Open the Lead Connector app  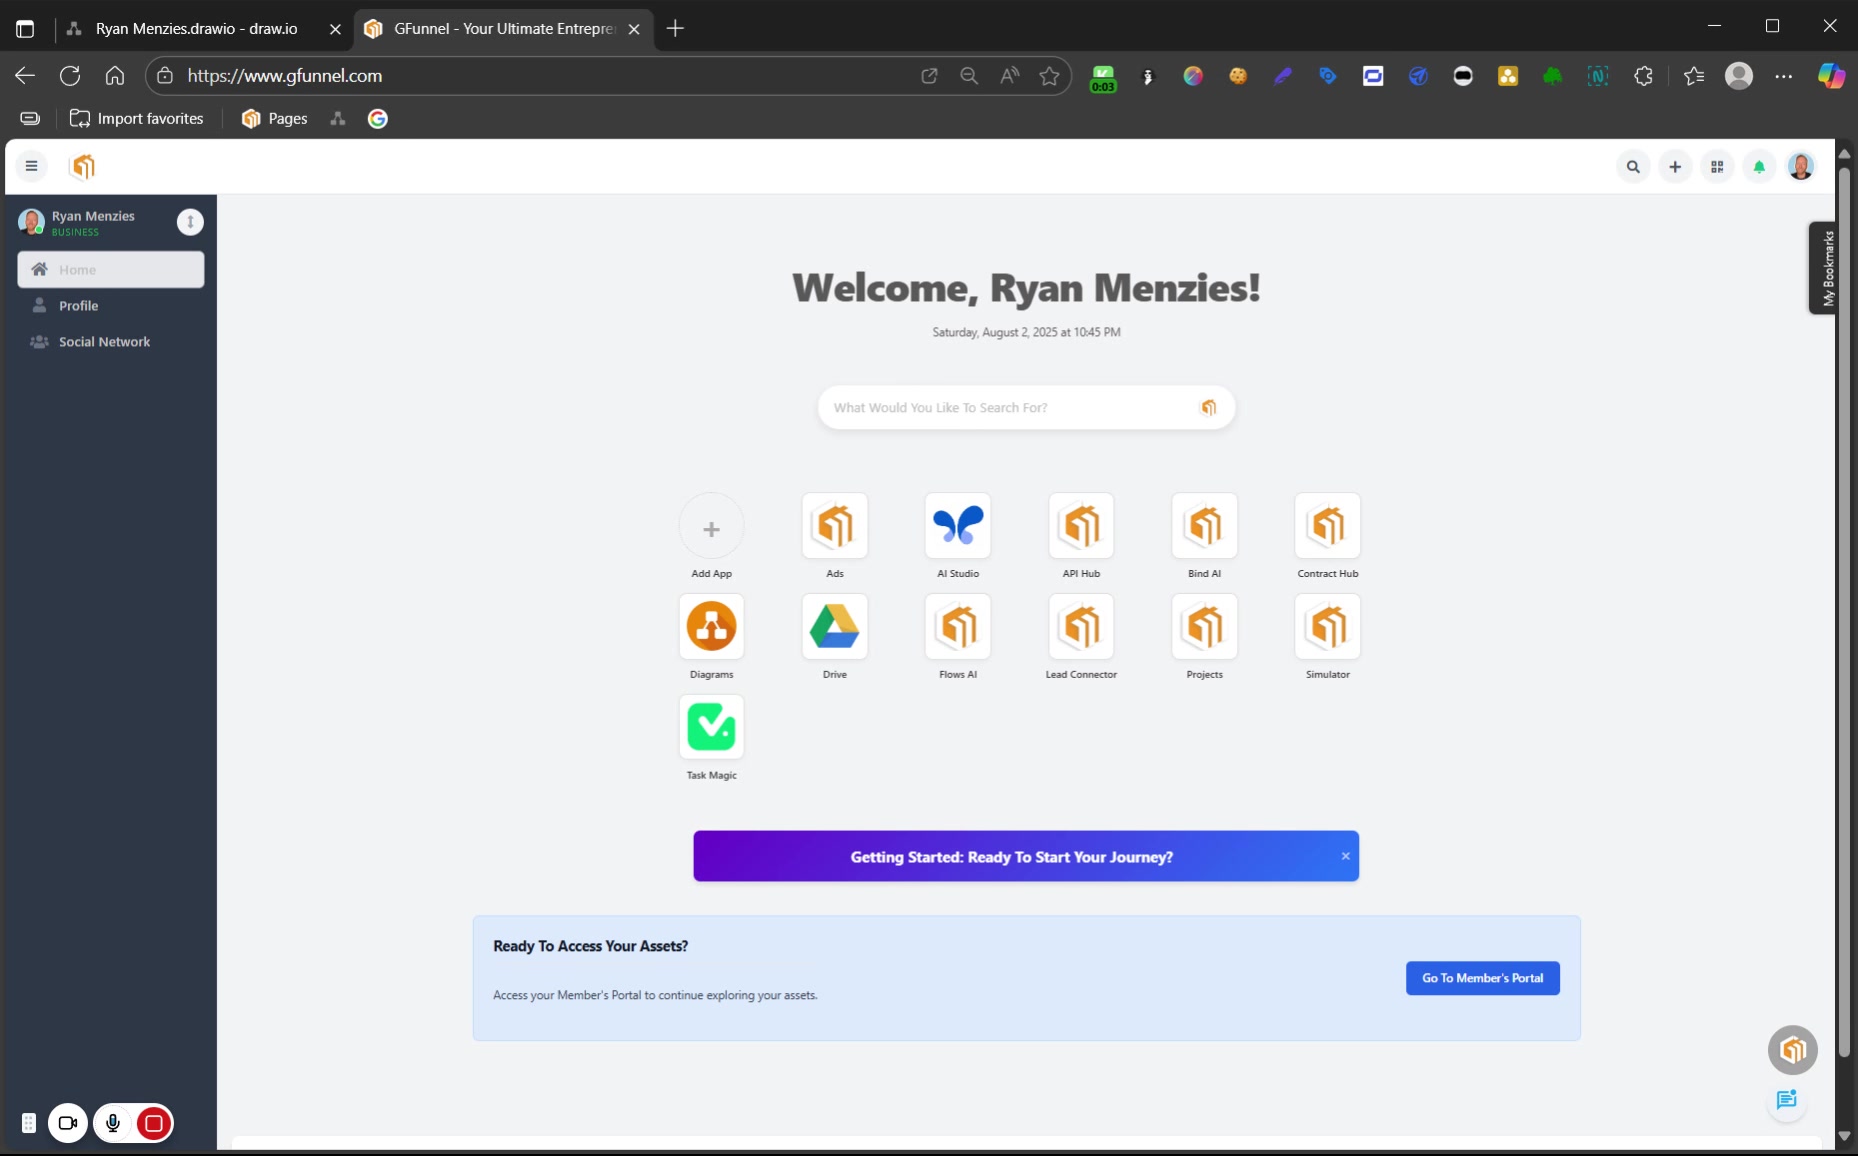tap(1081, 627)
